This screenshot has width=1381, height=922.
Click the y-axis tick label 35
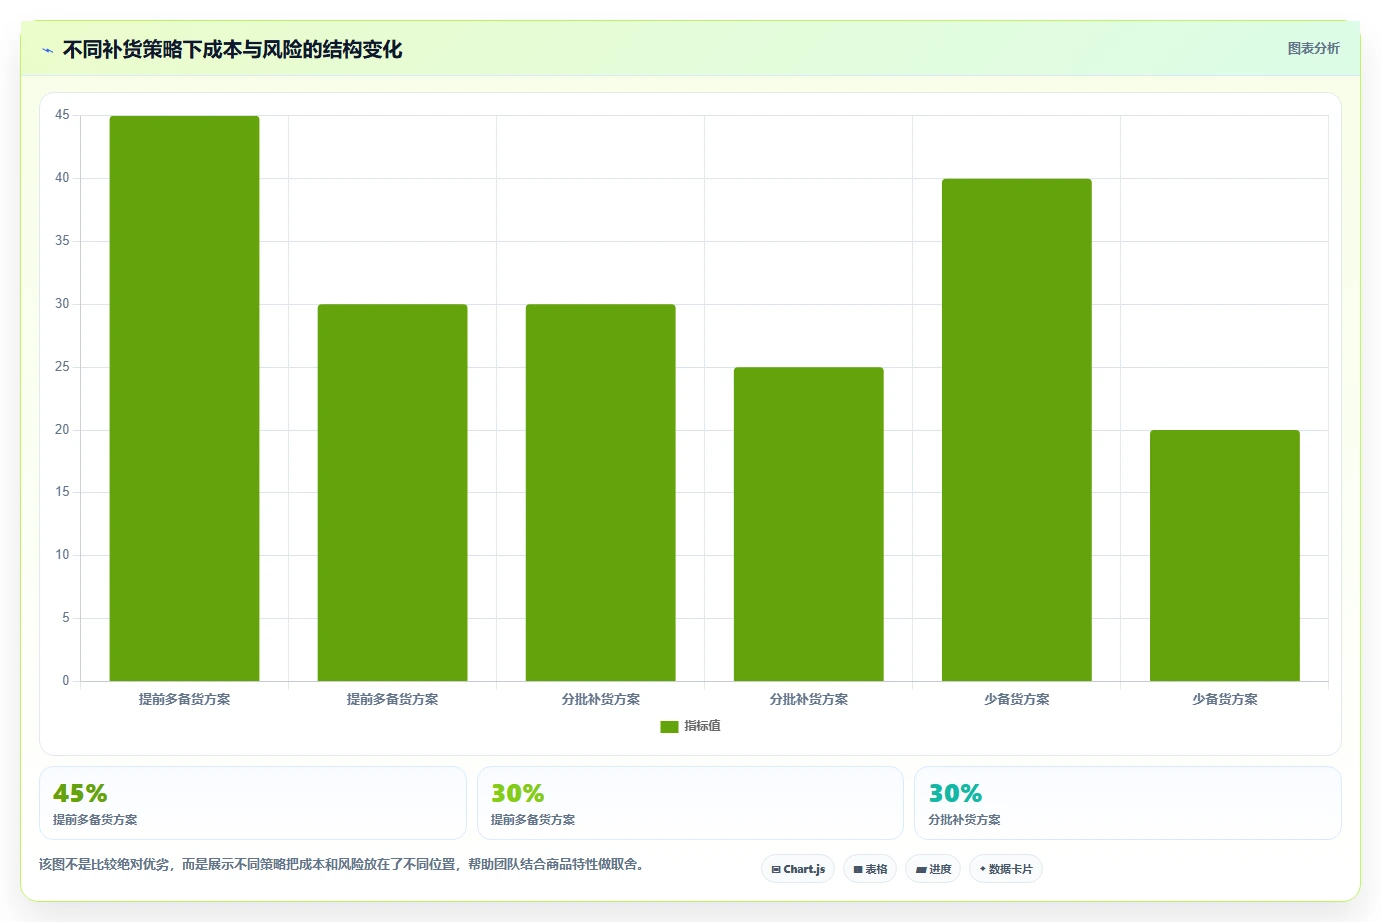click(62, 241)
